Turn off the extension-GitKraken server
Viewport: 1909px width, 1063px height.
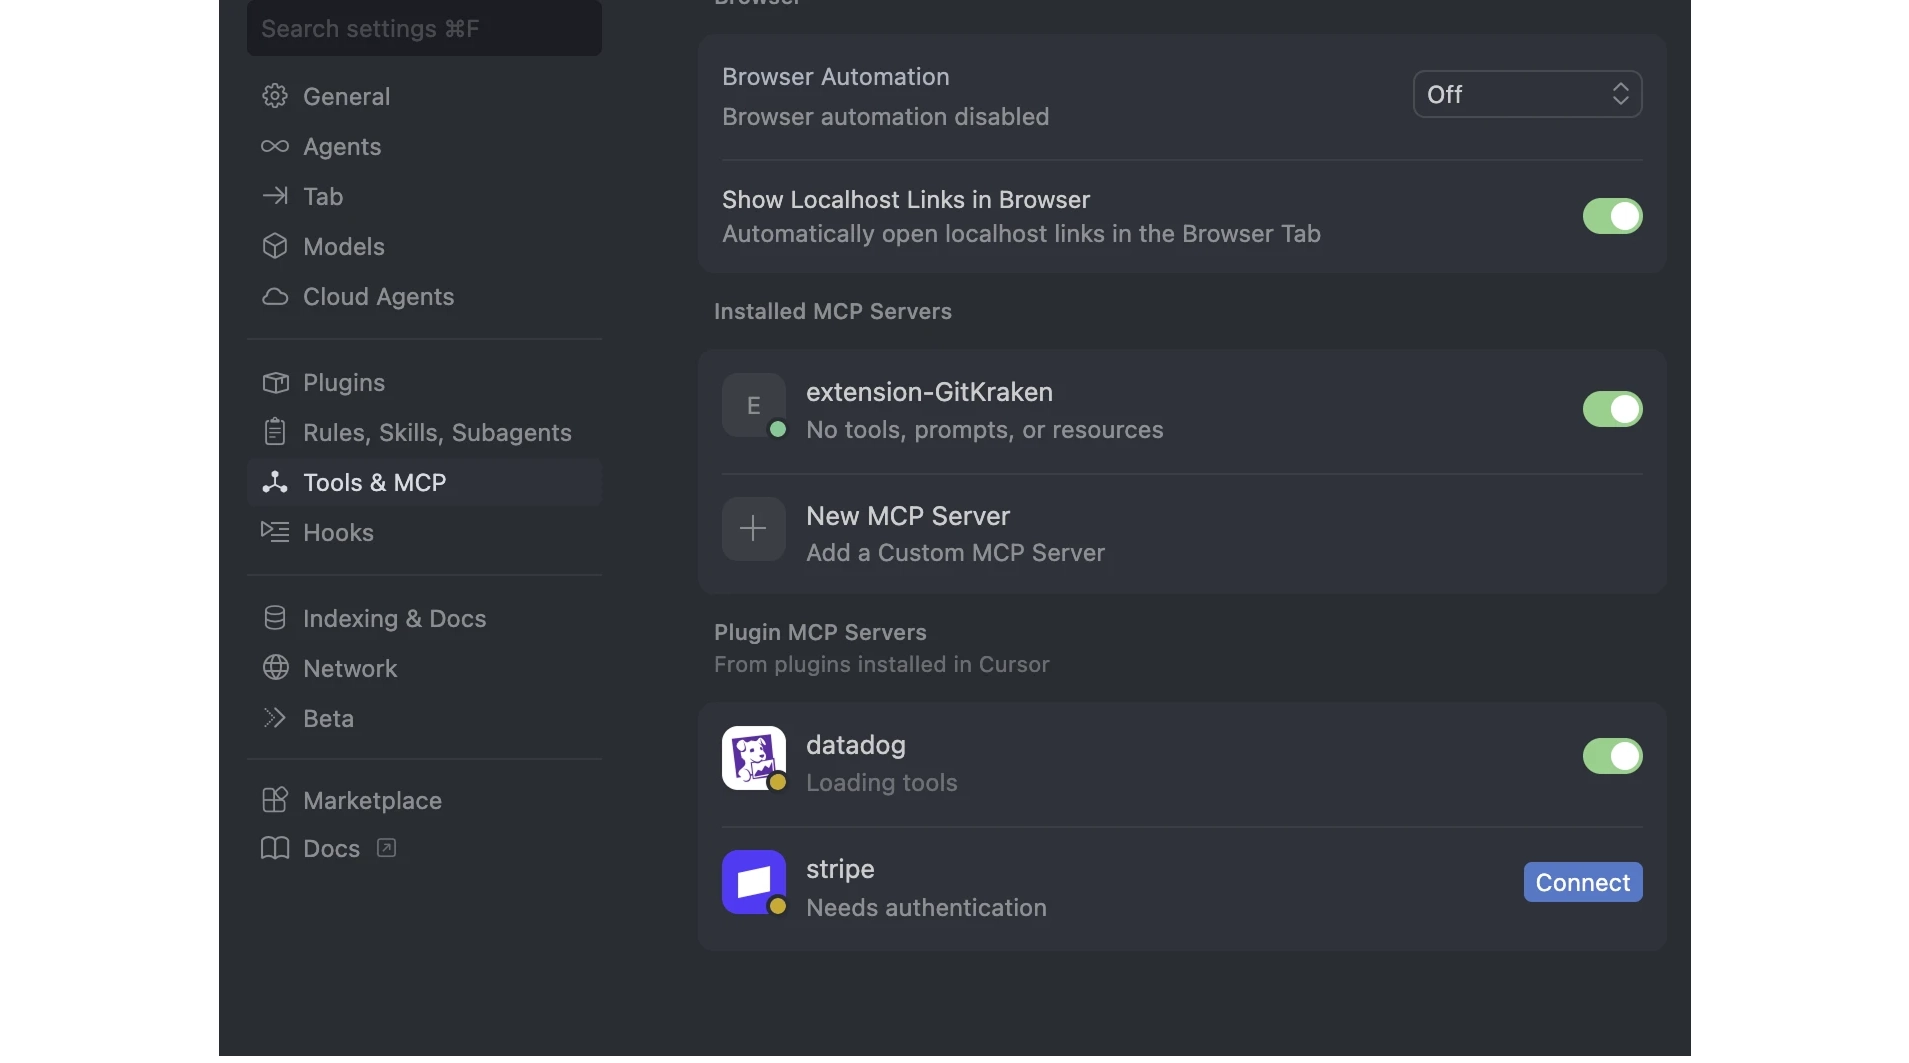(x=1612, y=409)
